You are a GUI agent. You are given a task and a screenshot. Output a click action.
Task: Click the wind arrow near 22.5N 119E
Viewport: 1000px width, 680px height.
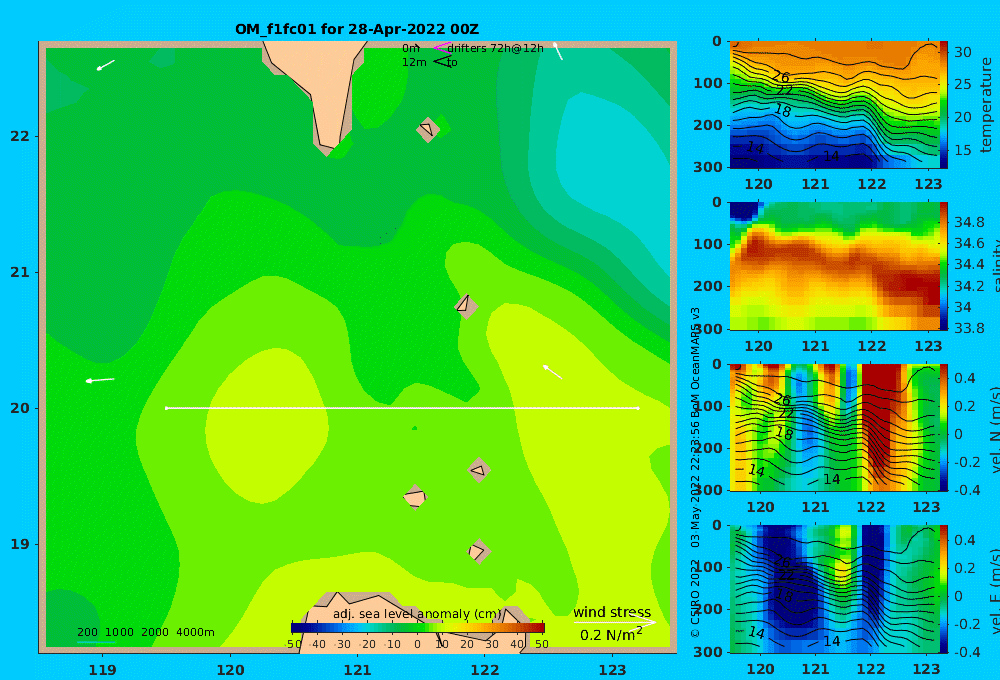click(105, 65)
